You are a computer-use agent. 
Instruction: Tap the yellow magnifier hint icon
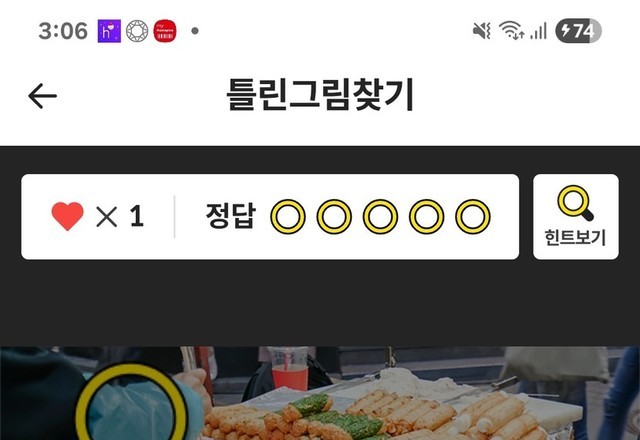click(x=576, y=203)
